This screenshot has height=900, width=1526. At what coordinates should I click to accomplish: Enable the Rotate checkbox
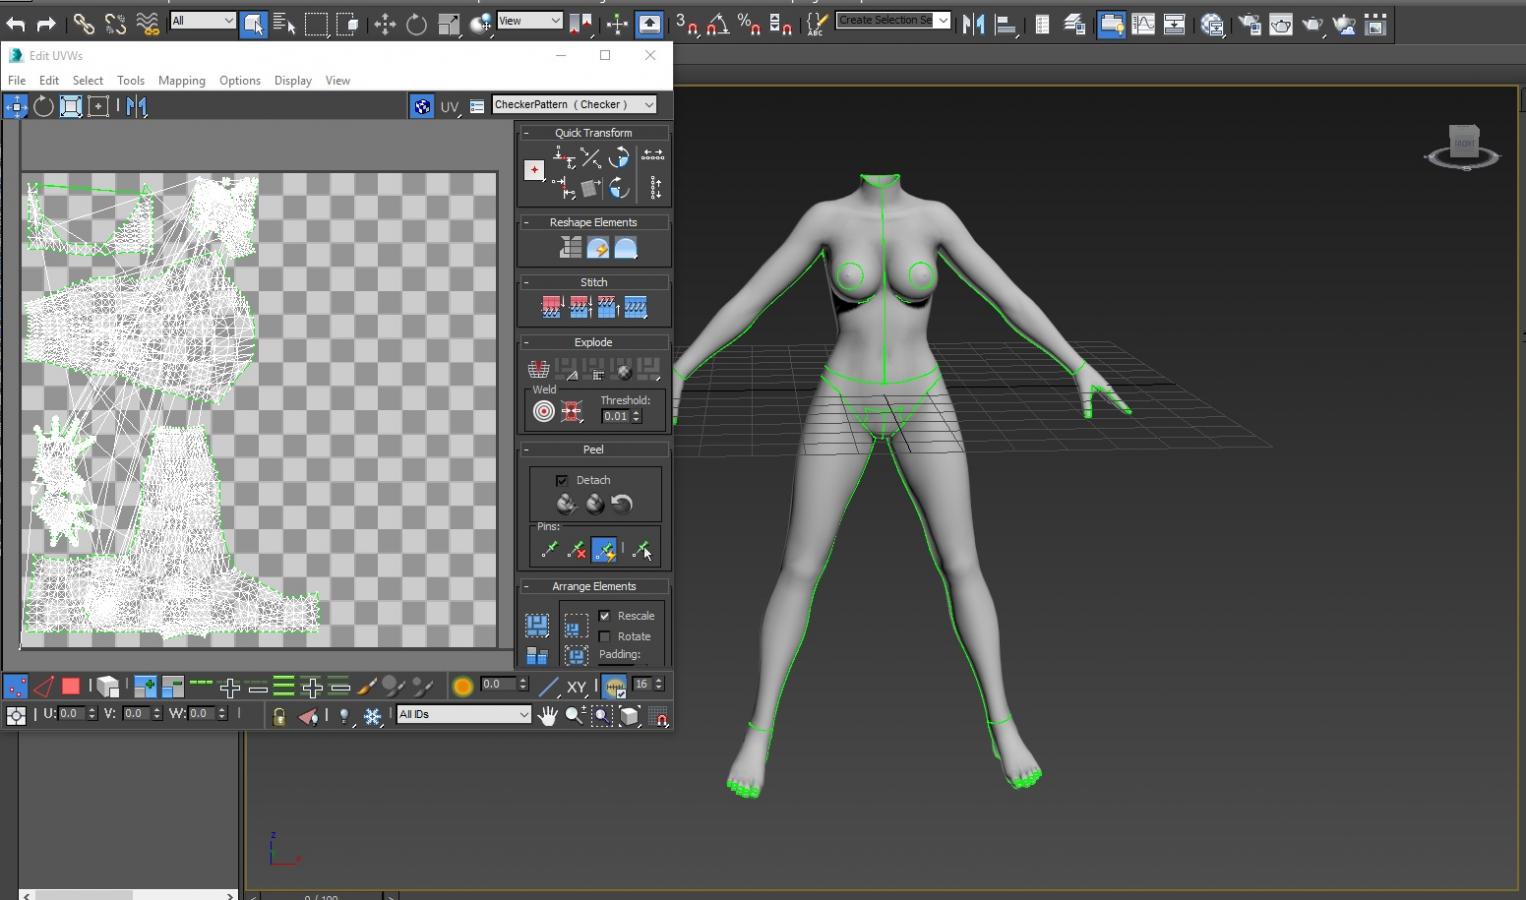(x=604, y=636)
